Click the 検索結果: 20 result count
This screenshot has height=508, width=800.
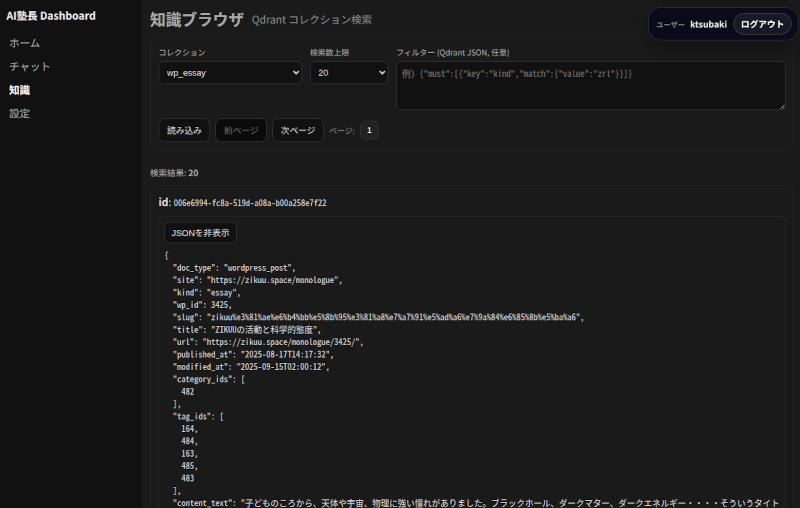coord(174,173)
